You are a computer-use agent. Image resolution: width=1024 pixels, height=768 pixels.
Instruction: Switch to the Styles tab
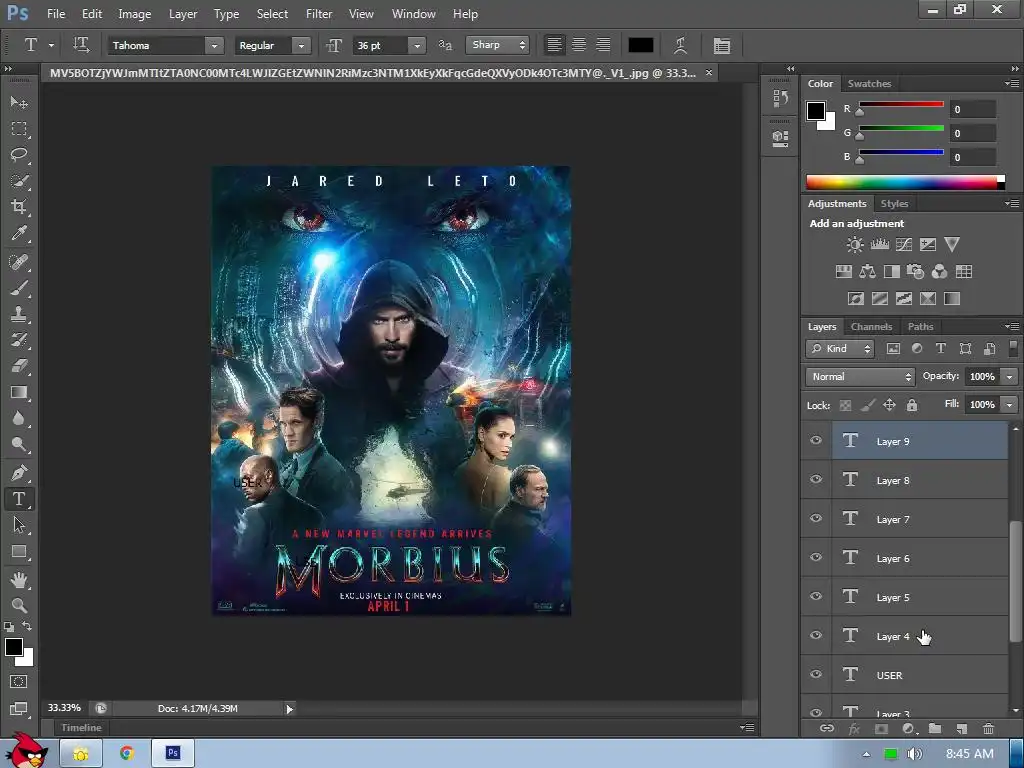(x=894, y=204)
